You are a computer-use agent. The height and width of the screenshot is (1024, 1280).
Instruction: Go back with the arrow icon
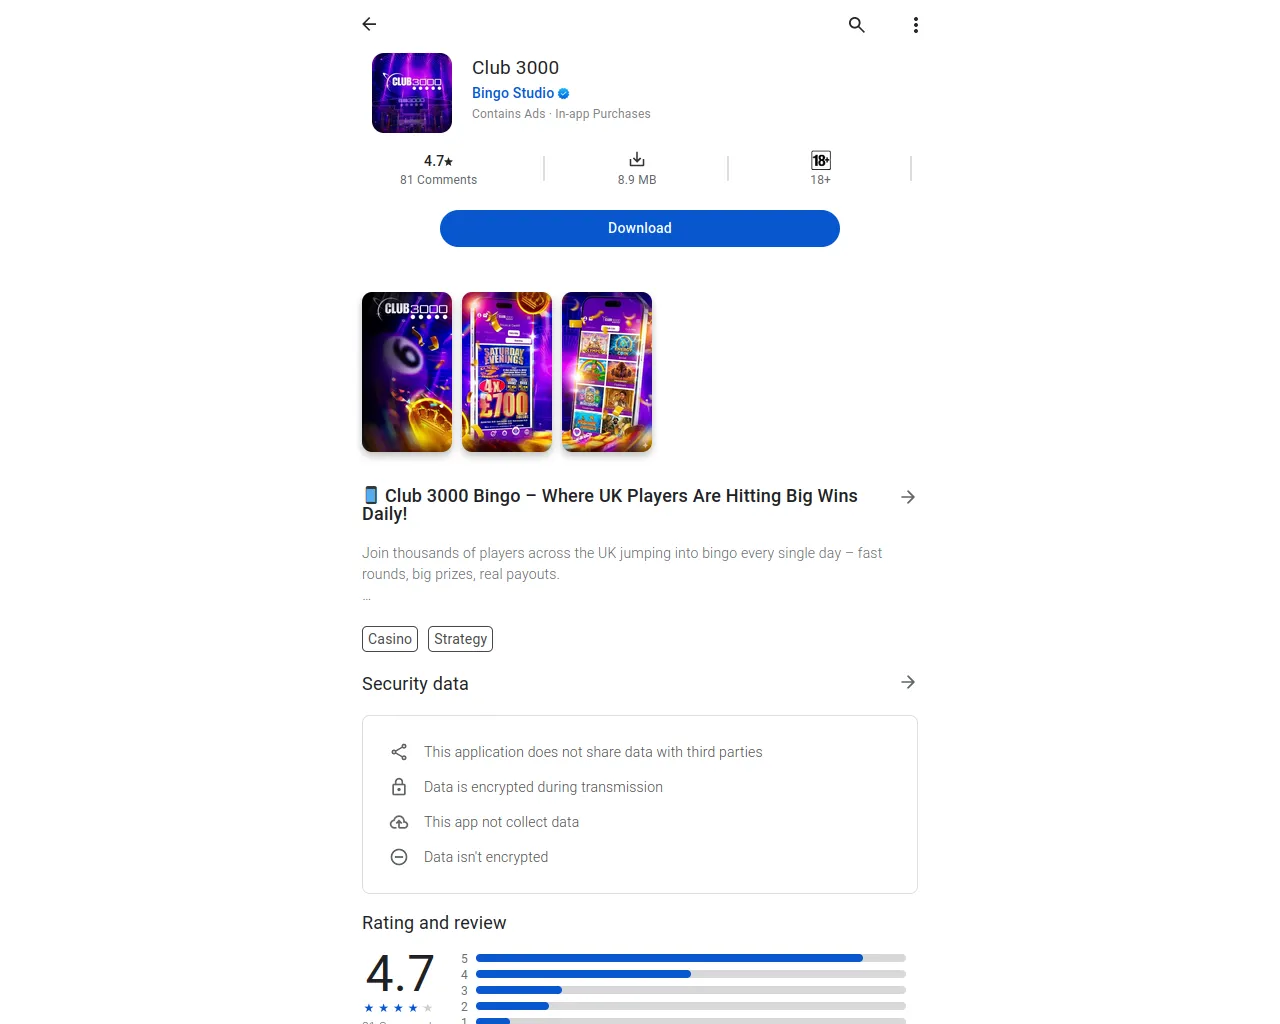click(x=369, y=24)
